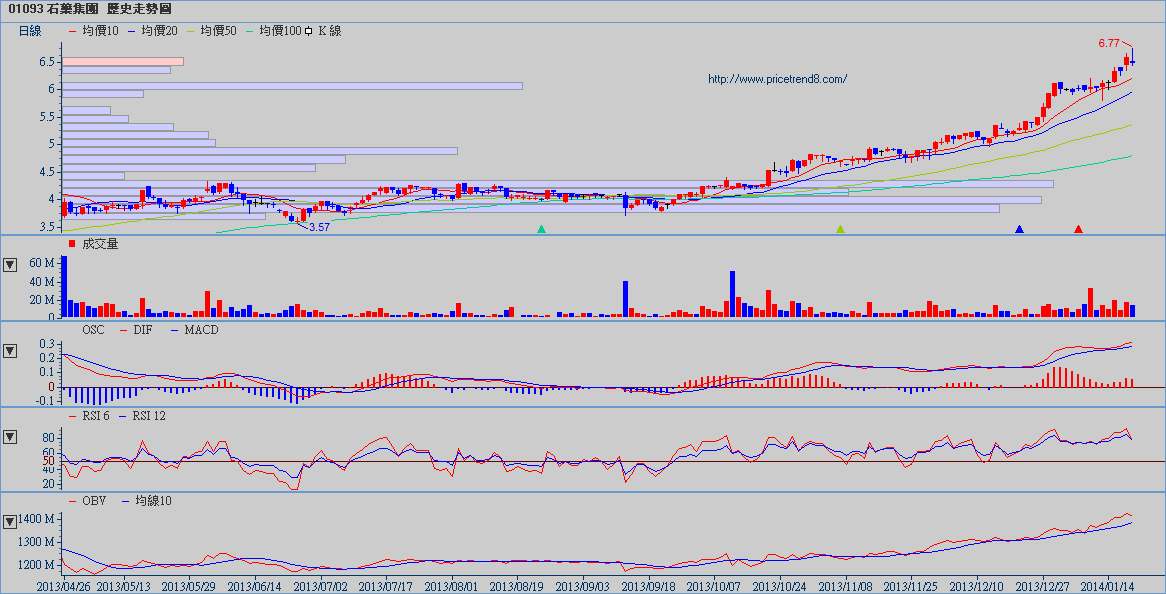
Task: Click the red 成交量 volume legend square
Action: pyautogui.click(x=72, y=244)
